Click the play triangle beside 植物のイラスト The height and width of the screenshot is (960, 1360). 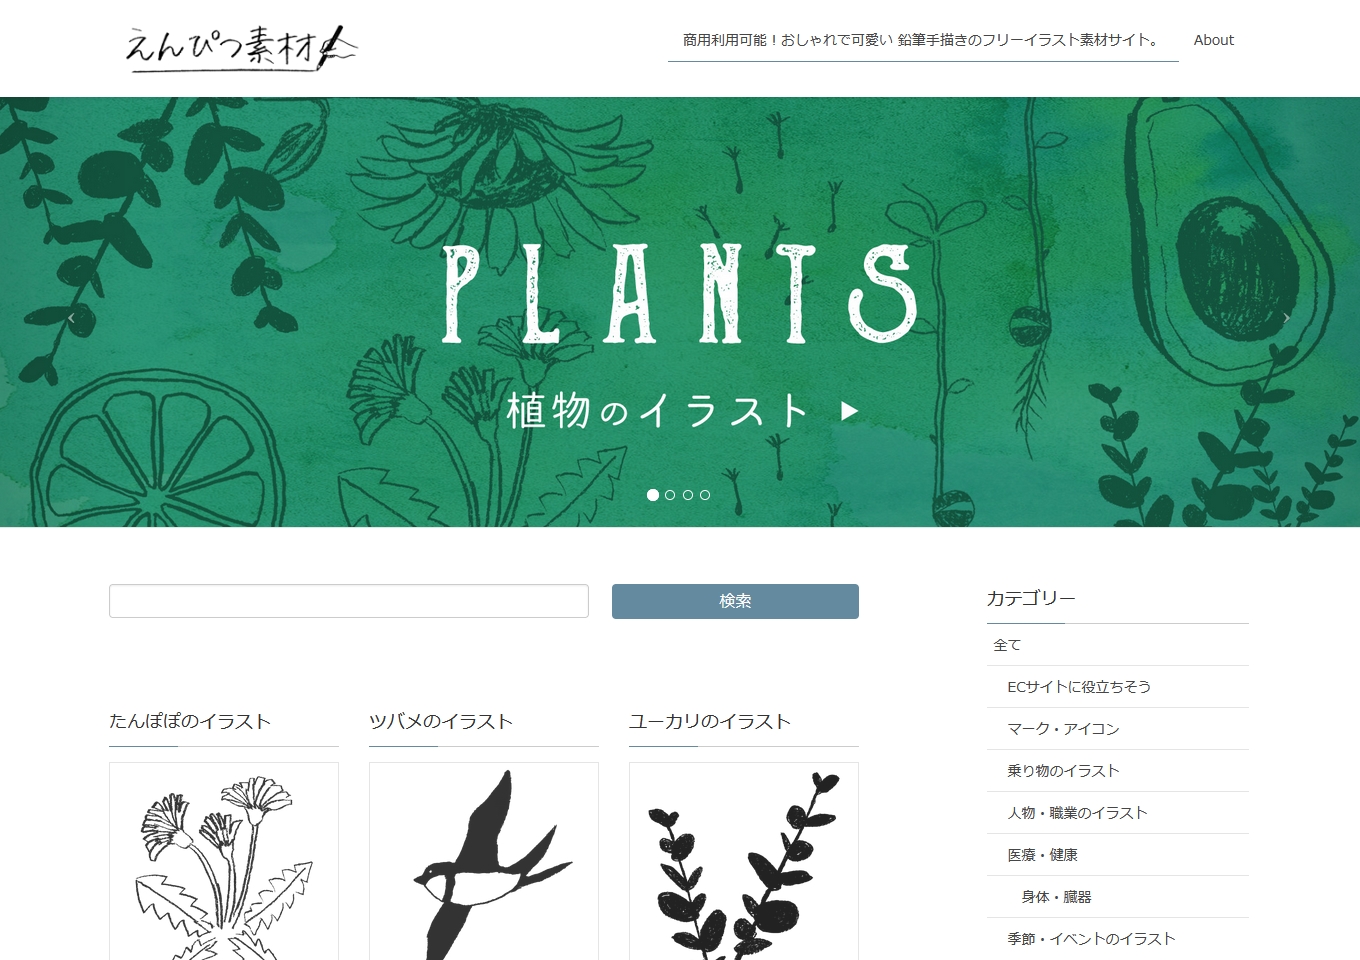[850, 411]
